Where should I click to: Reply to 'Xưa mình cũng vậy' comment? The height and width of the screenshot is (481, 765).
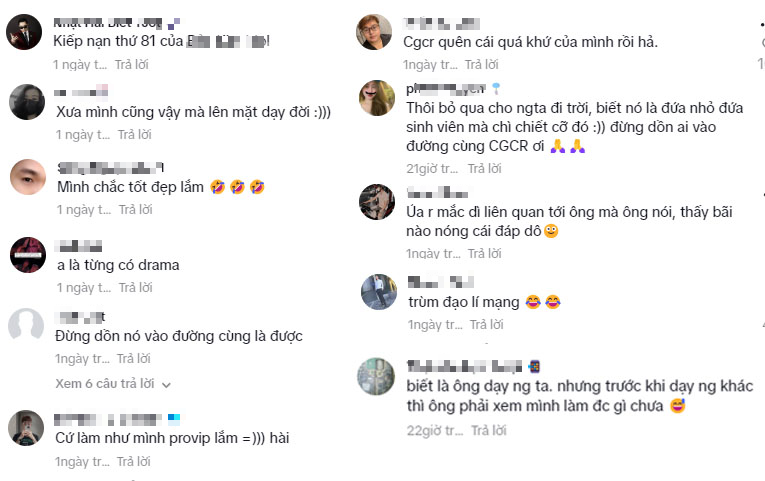pos(135,135)
